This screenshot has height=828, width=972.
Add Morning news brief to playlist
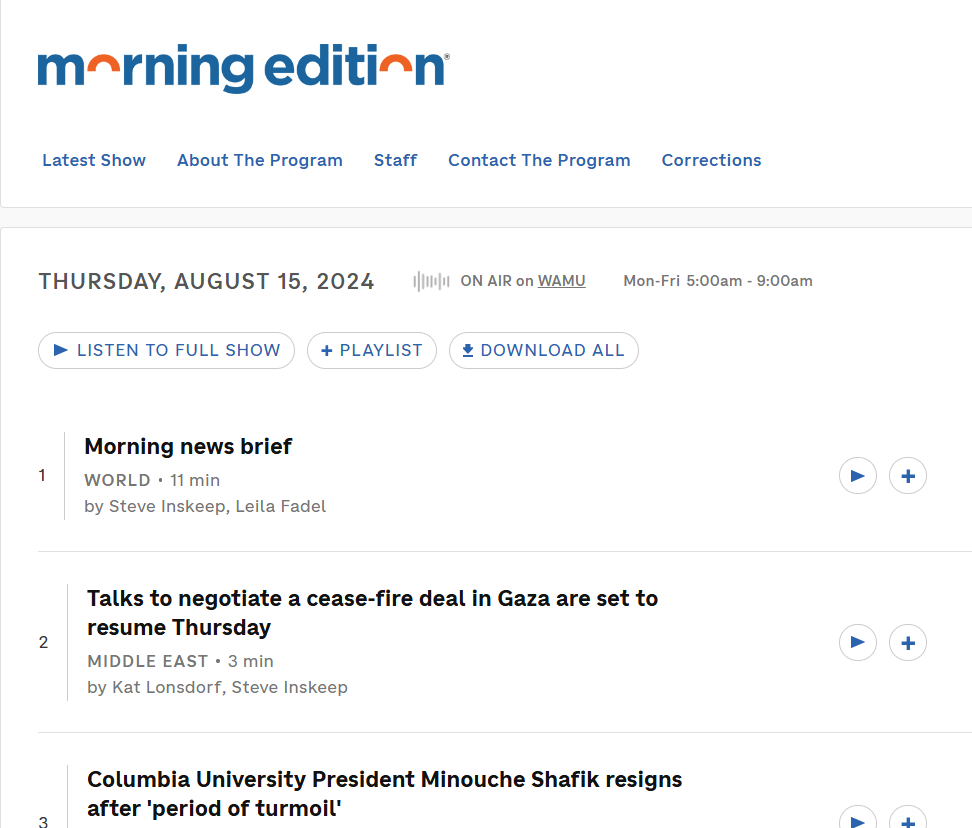tap(908, 476)
